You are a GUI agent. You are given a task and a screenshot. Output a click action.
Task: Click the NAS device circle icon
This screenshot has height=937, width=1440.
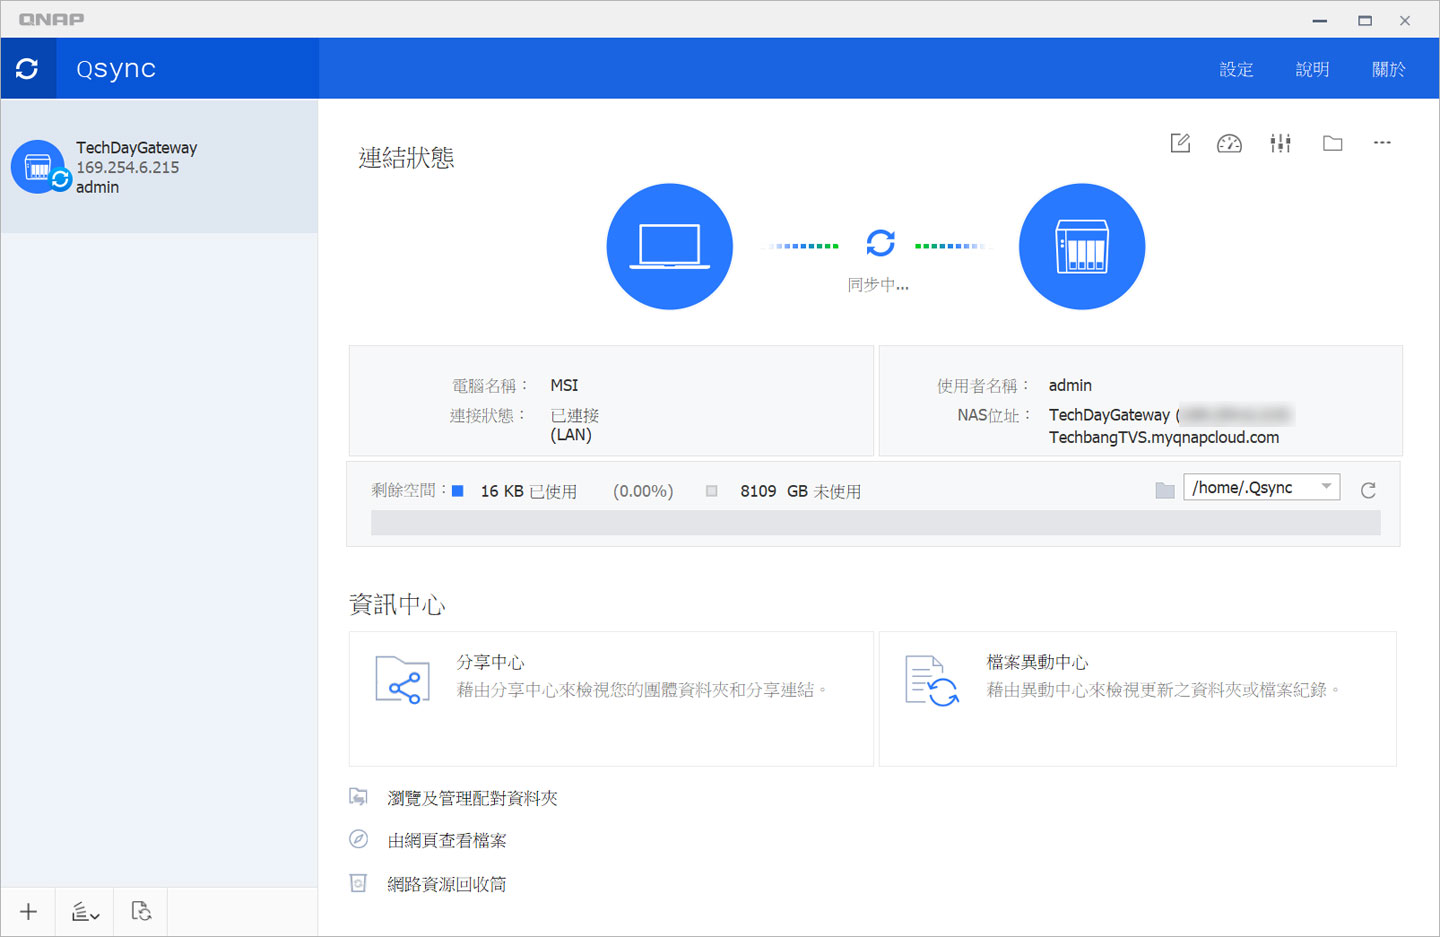(1081, 246)
